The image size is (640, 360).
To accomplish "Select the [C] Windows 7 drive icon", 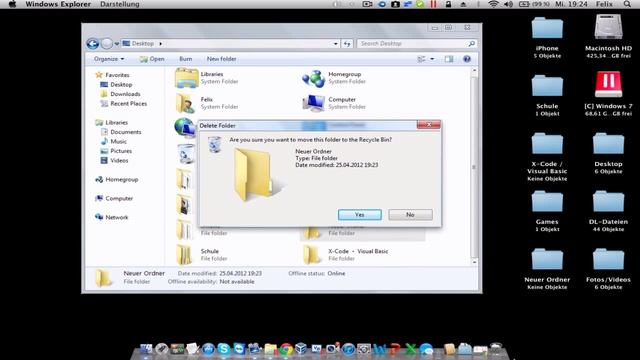I will click(x=608, y=84).
